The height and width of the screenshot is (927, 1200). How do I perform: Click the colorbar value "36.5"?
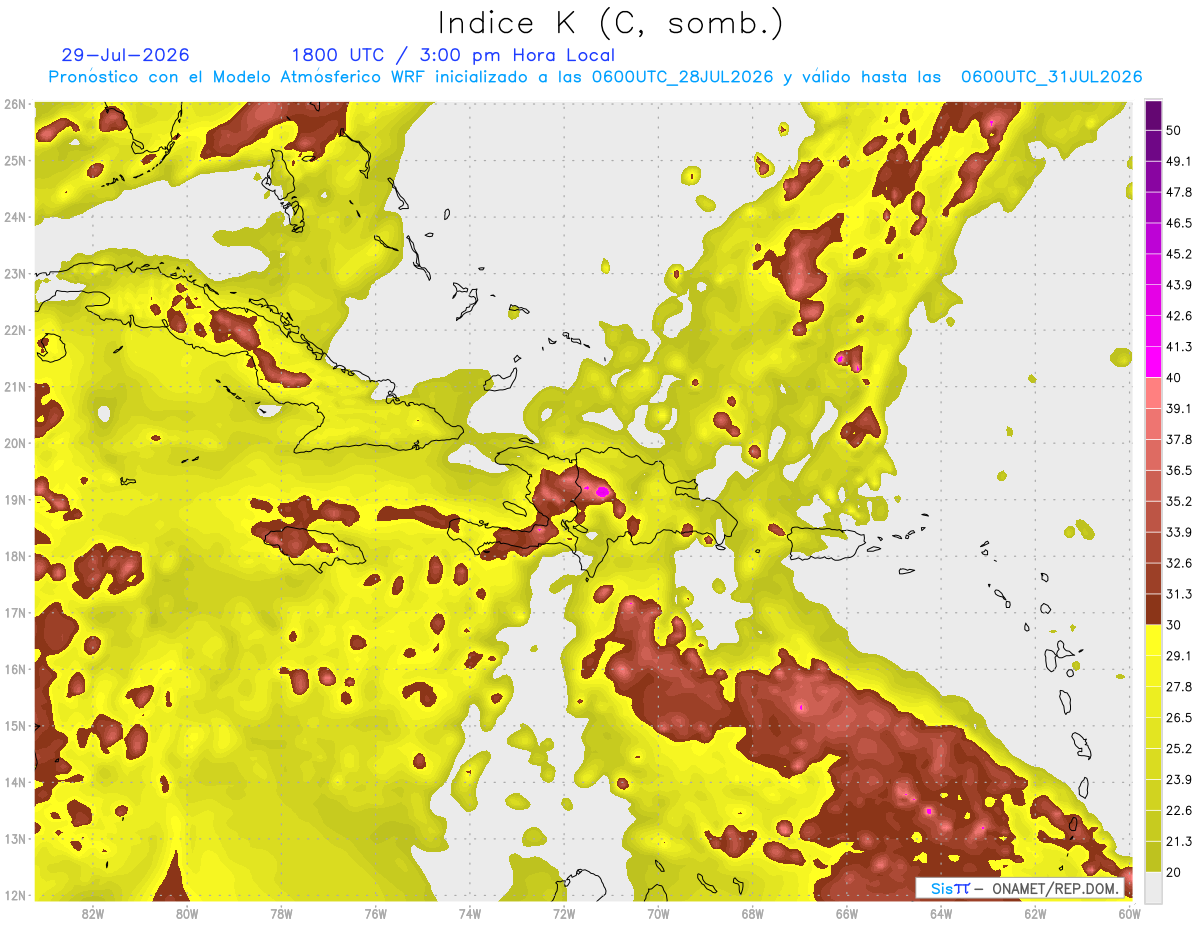(1179, 470)
